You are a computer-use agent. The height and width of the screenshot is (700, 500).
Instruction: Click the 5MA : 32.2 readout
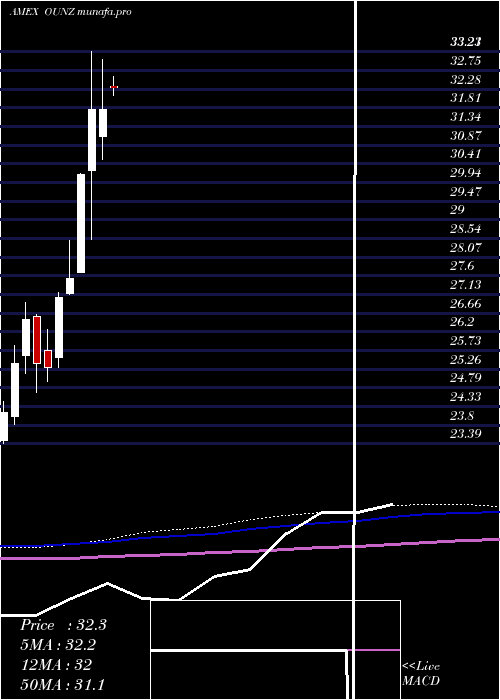tap(58, 645)
